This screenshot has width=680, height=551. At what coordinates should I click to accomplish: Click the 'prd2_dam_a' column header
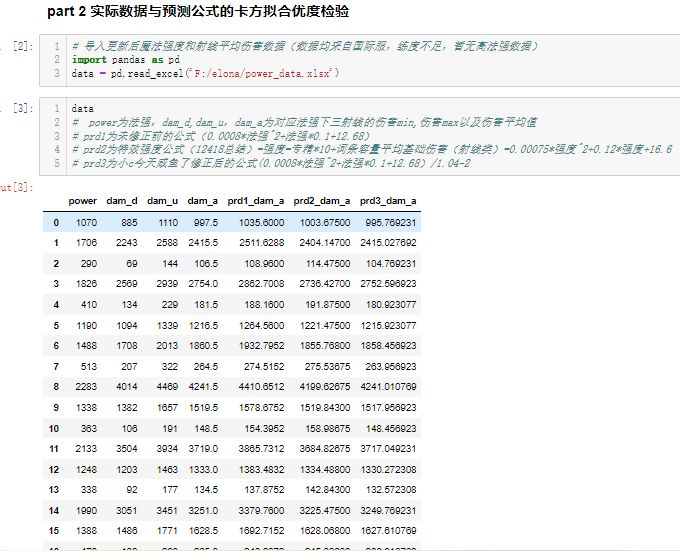321,201
